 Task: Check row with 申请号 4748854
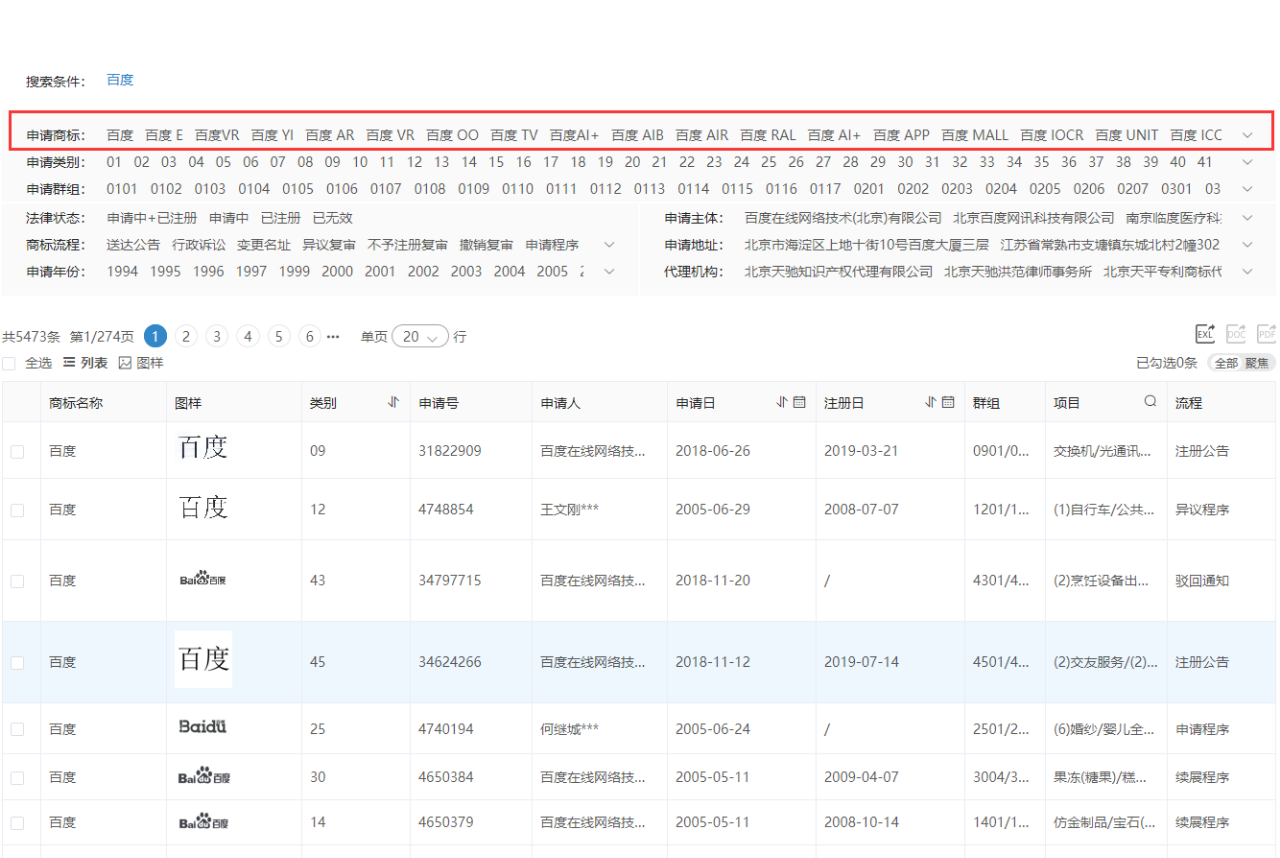(x=18, y=510)
